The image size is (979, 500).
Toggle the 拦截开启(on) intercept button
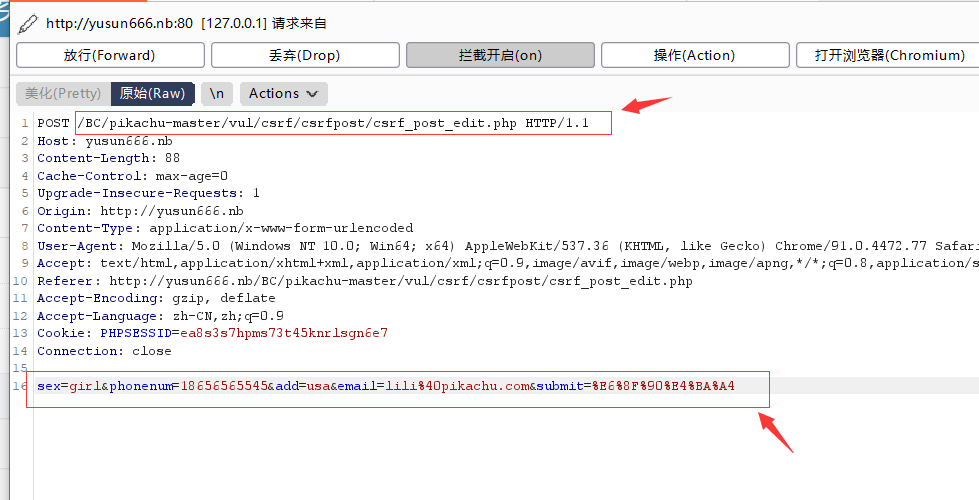(x=500, y=55)
